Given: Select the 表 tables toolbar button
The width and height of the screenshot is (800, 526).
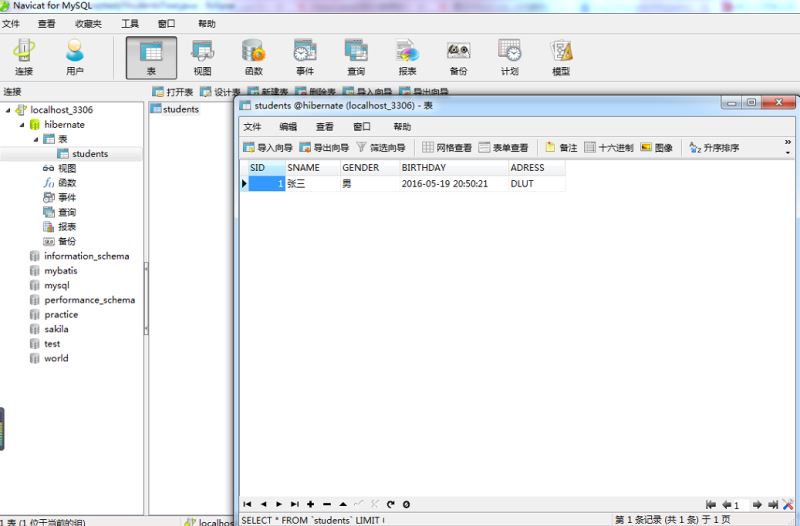Looking at the screenshot, I should [x=151, y=58].
